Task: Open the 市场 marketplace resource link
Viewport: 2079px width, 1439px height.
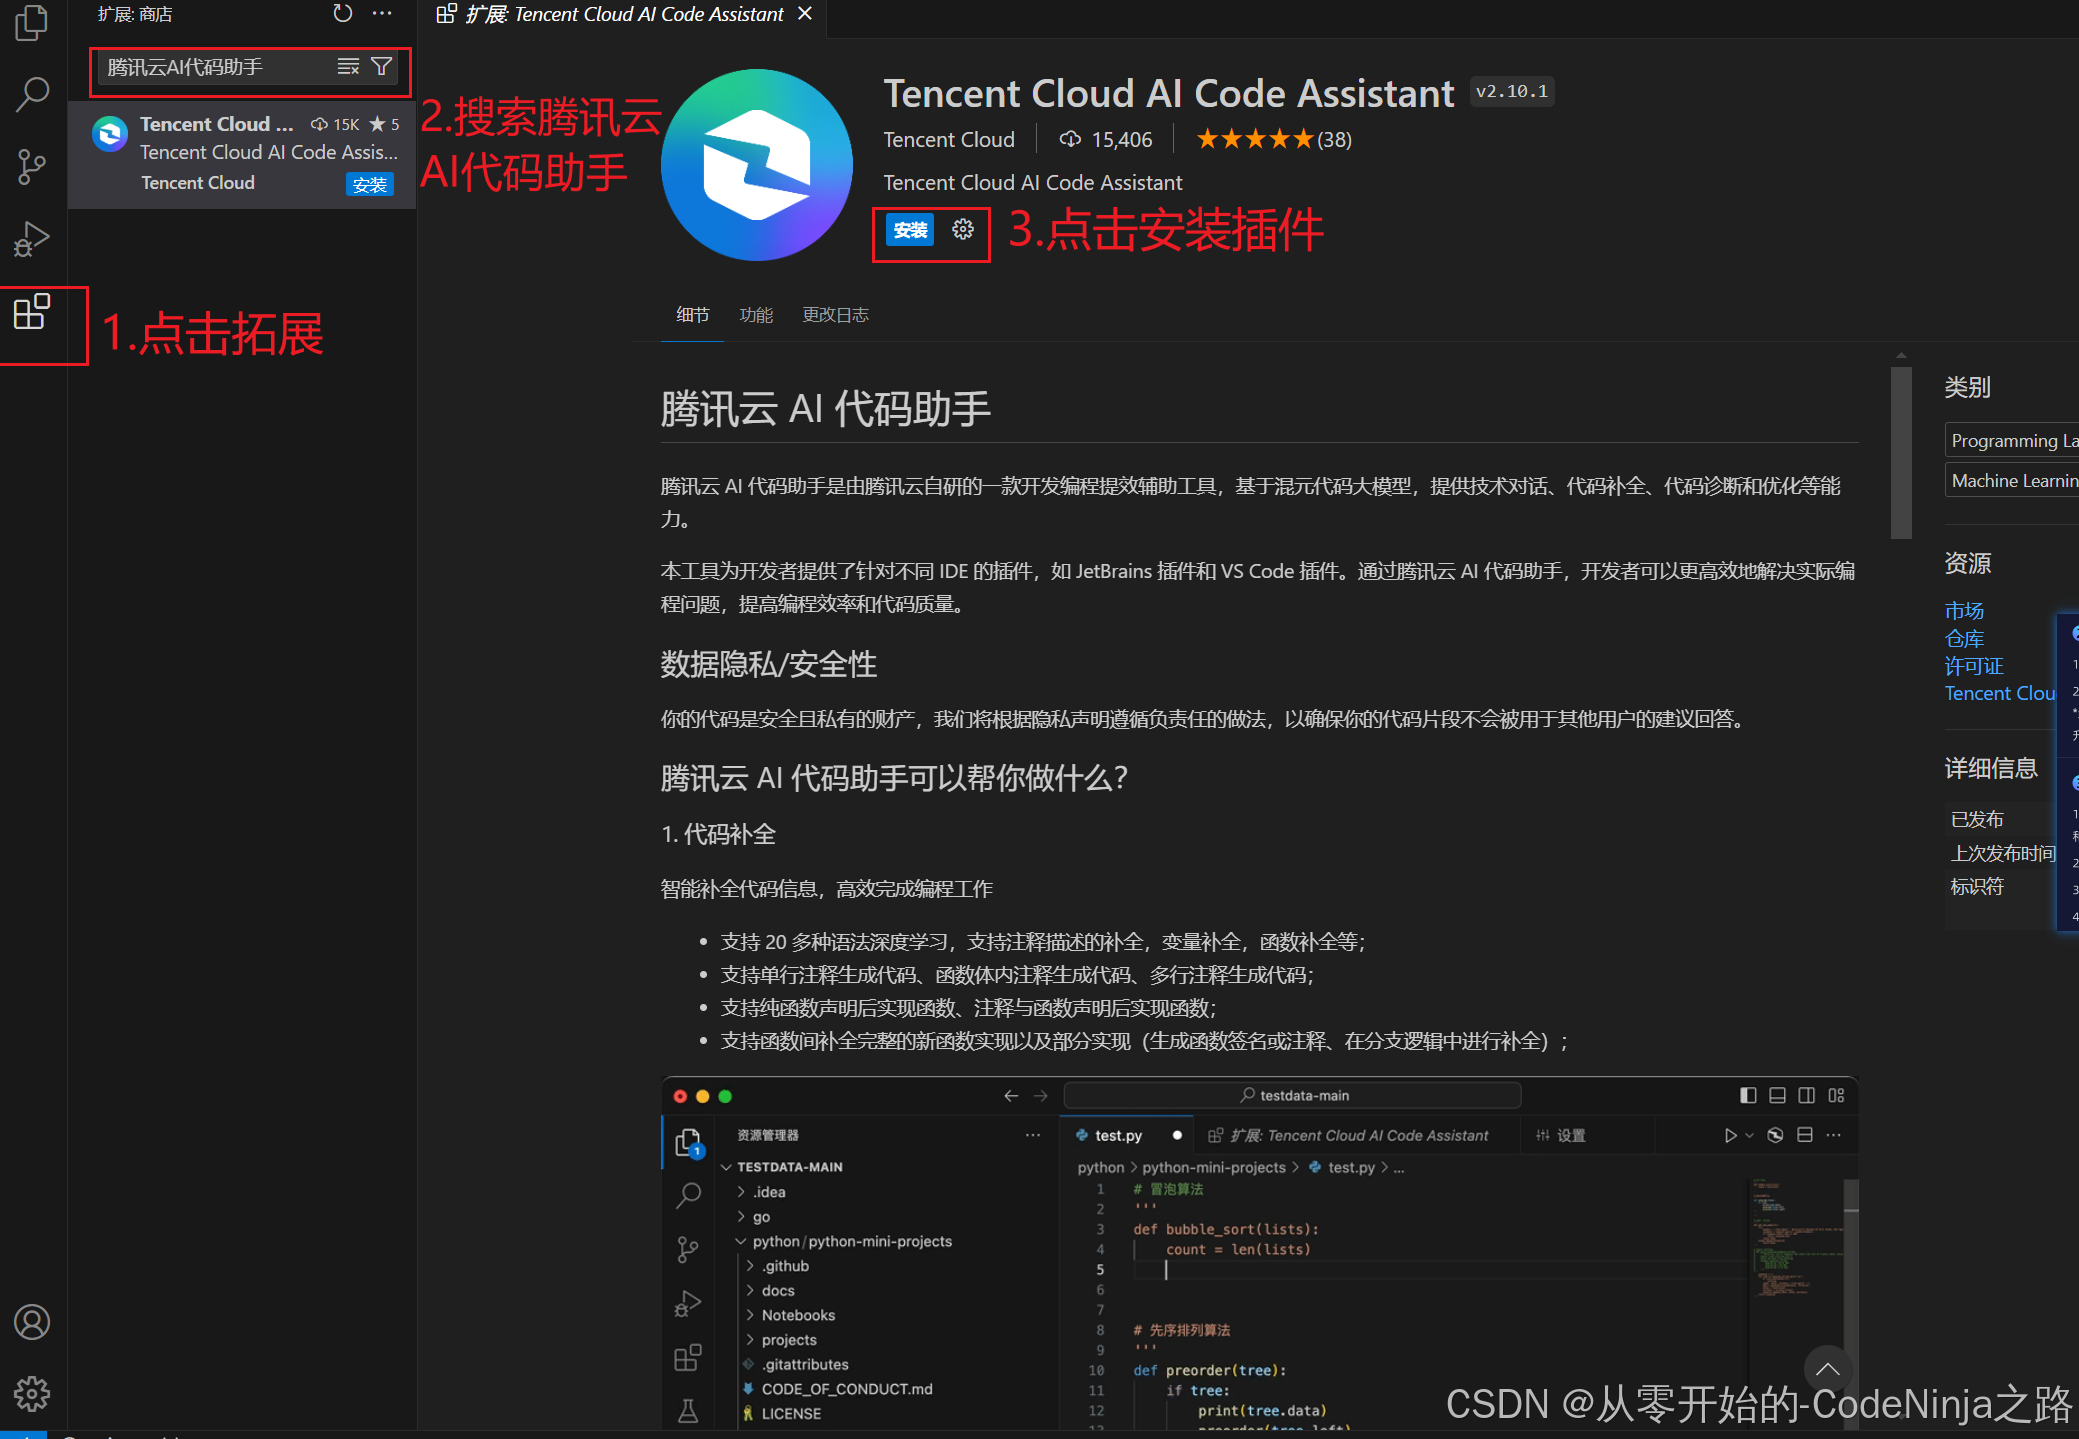Action: coord(1964,610)
